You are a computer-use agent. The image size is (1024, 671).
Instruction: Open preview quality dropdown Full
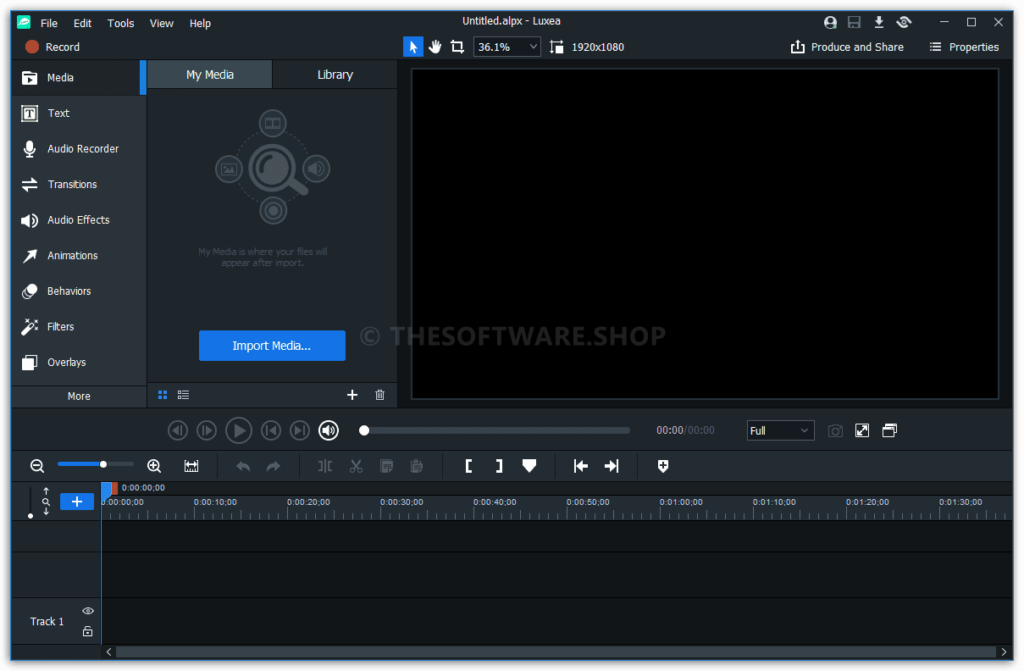780,431
